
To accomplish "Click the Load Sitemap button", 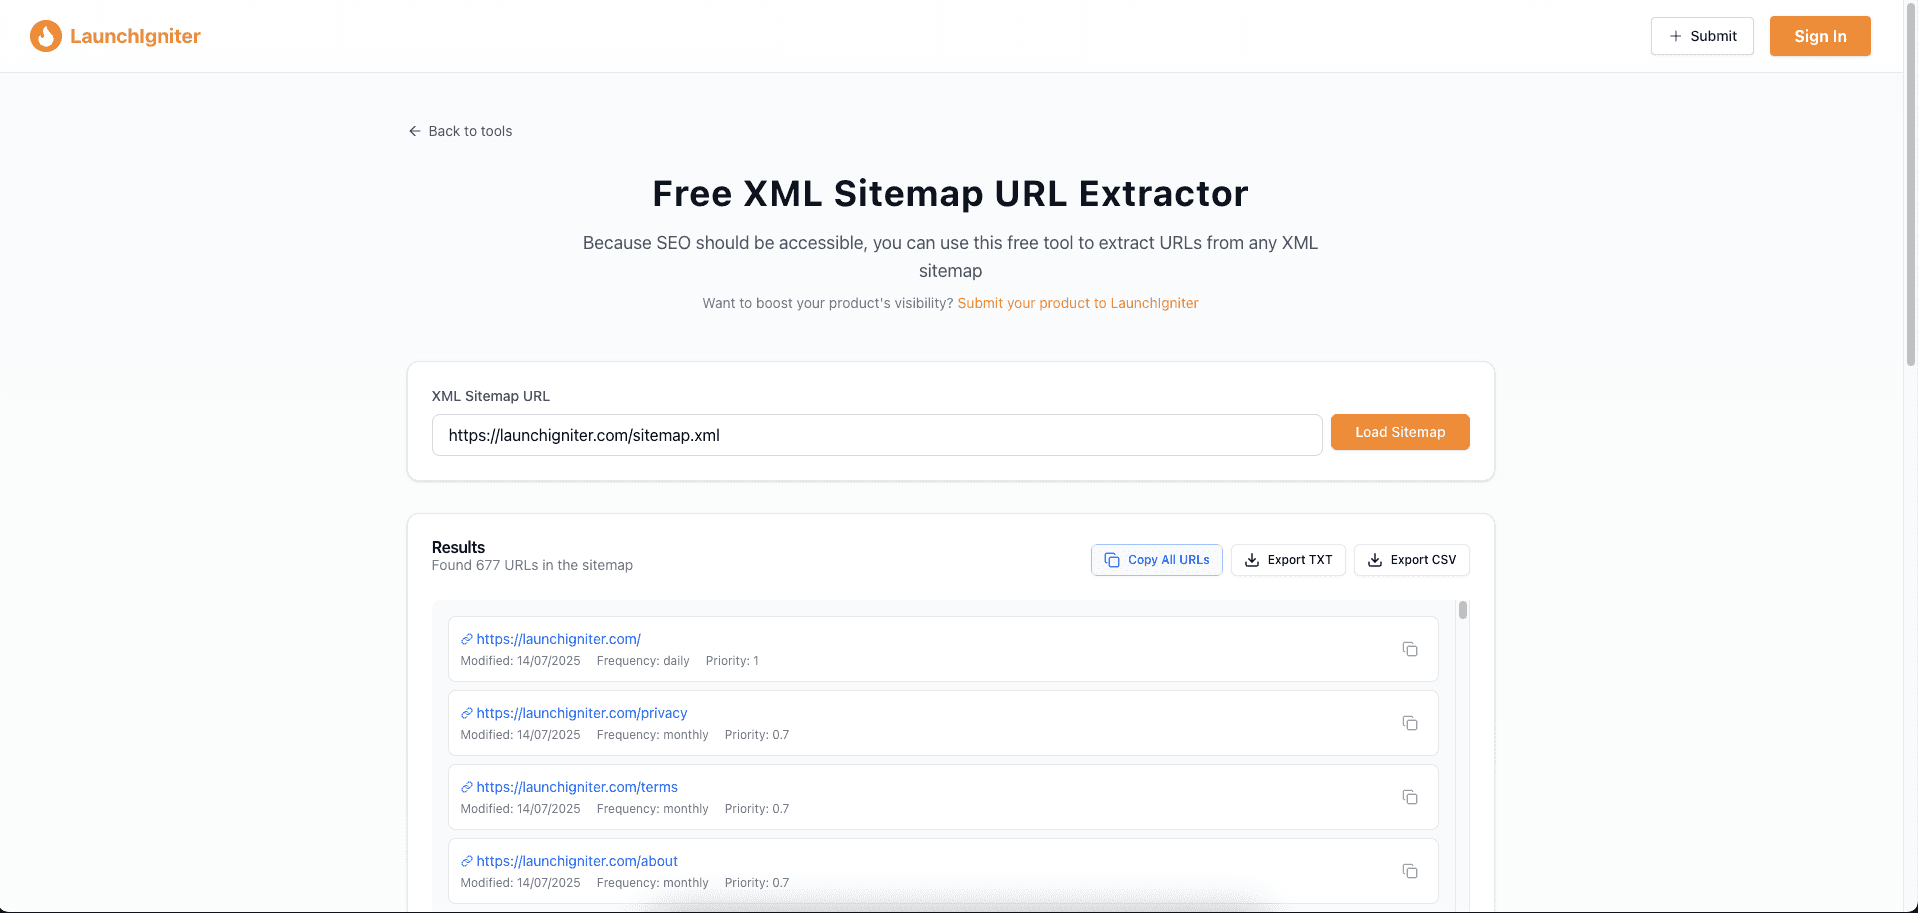I will point(1400,432).
